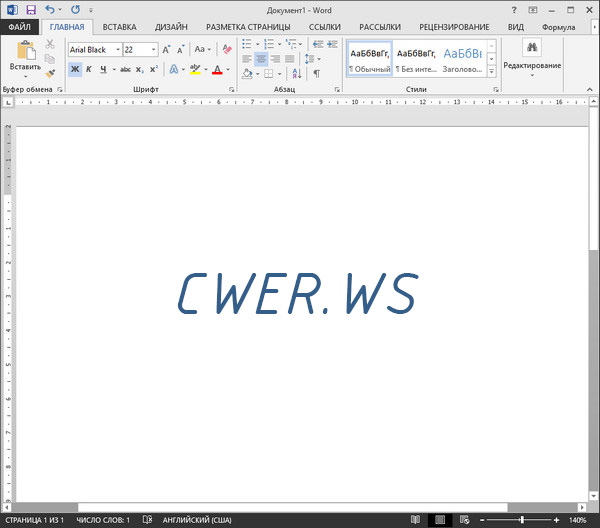Toggle Italic formatting (К)

pos(89,69)
